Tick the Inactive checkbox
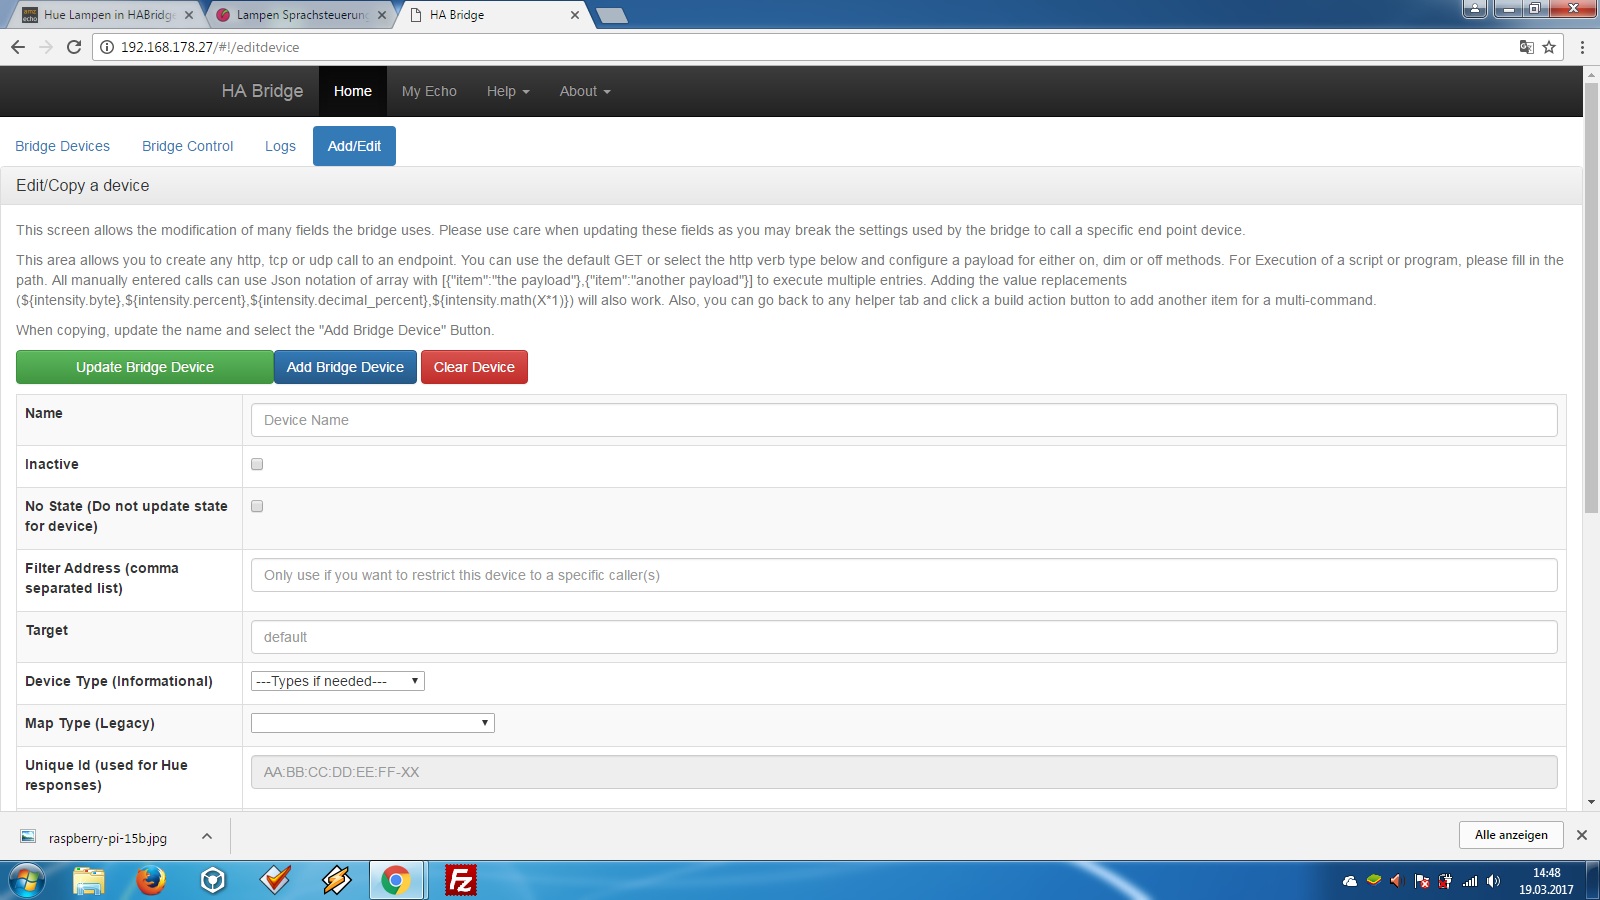Image resolution: width=1600 pixels, height=900 pixels. [x=257, y=464]
